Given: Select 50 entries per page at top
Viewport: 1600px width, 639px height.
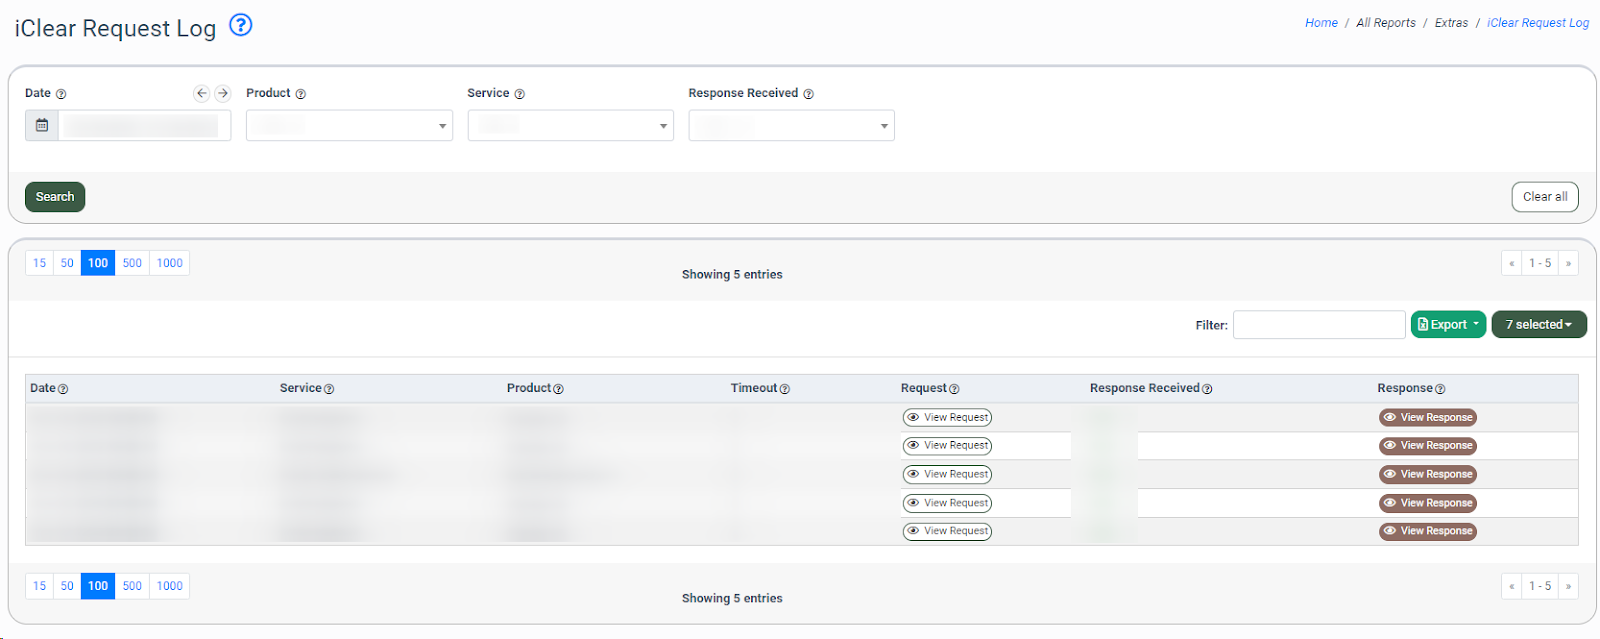Looking at the screenshot, I should pyautogui.click(x=67, y=263).
